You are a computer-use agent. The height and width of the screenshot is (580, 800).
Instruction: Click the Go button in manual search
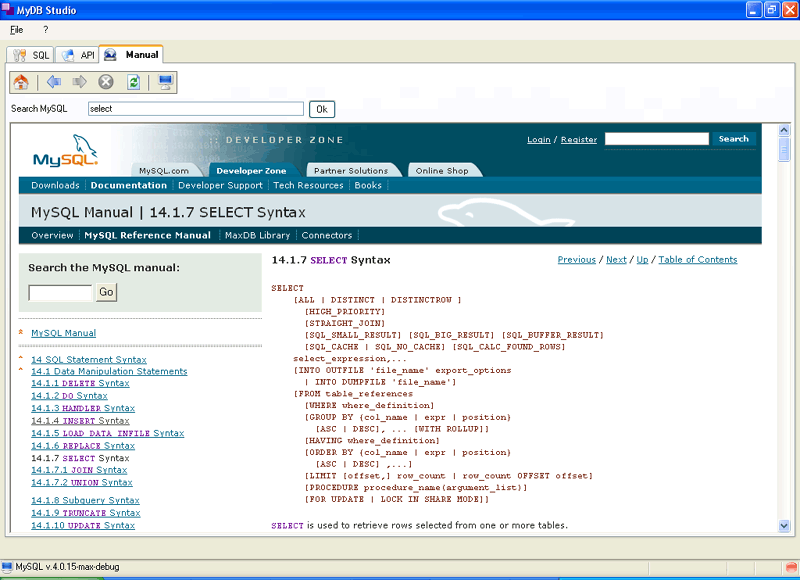(106, 293)
